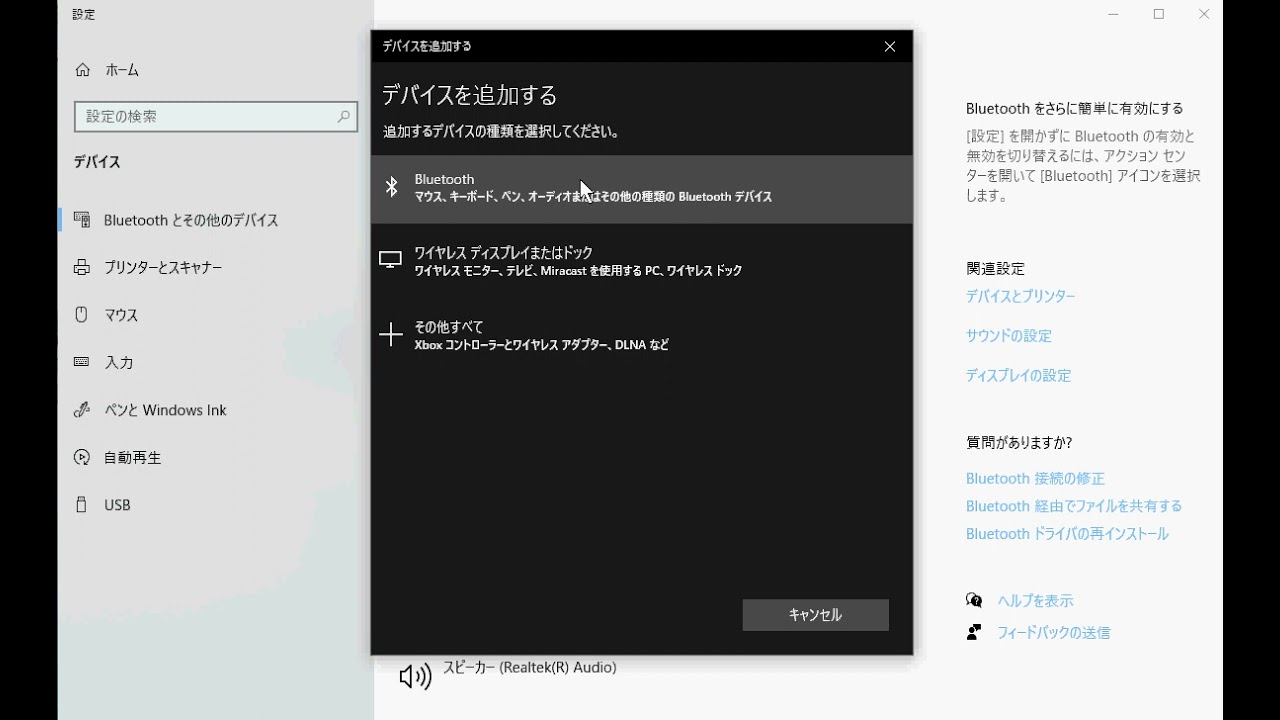This screenshot has height=720, width=1280.
Task: Click the magnifier icon in search box
Action: coord(343,116)
